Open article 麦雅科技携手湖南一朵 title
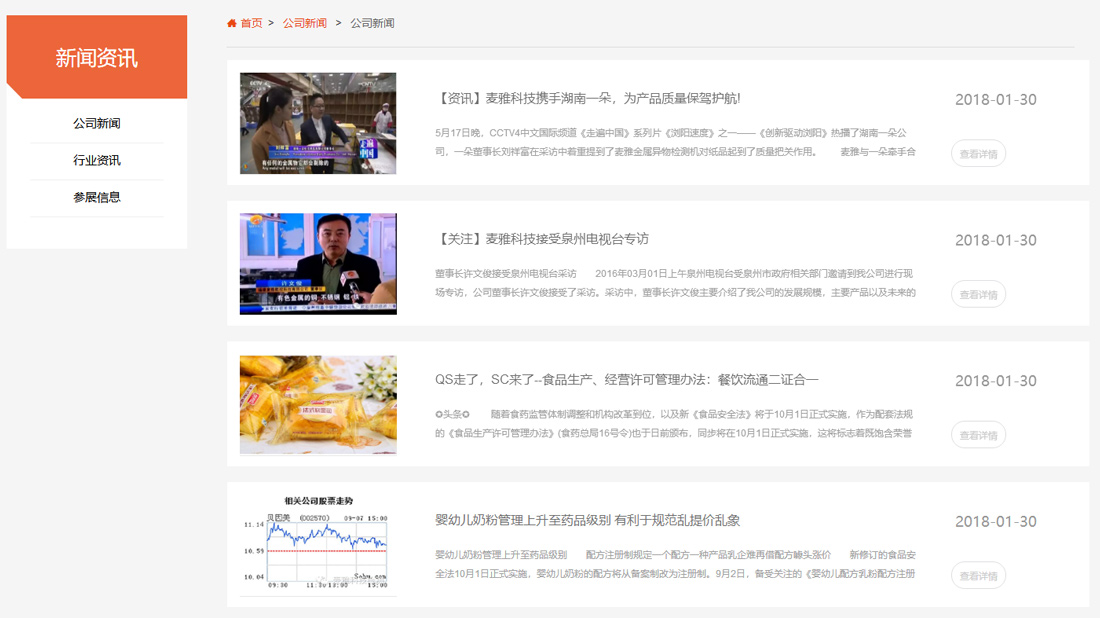The height and width of the screenshot is (618, 1100). point(588,99)
